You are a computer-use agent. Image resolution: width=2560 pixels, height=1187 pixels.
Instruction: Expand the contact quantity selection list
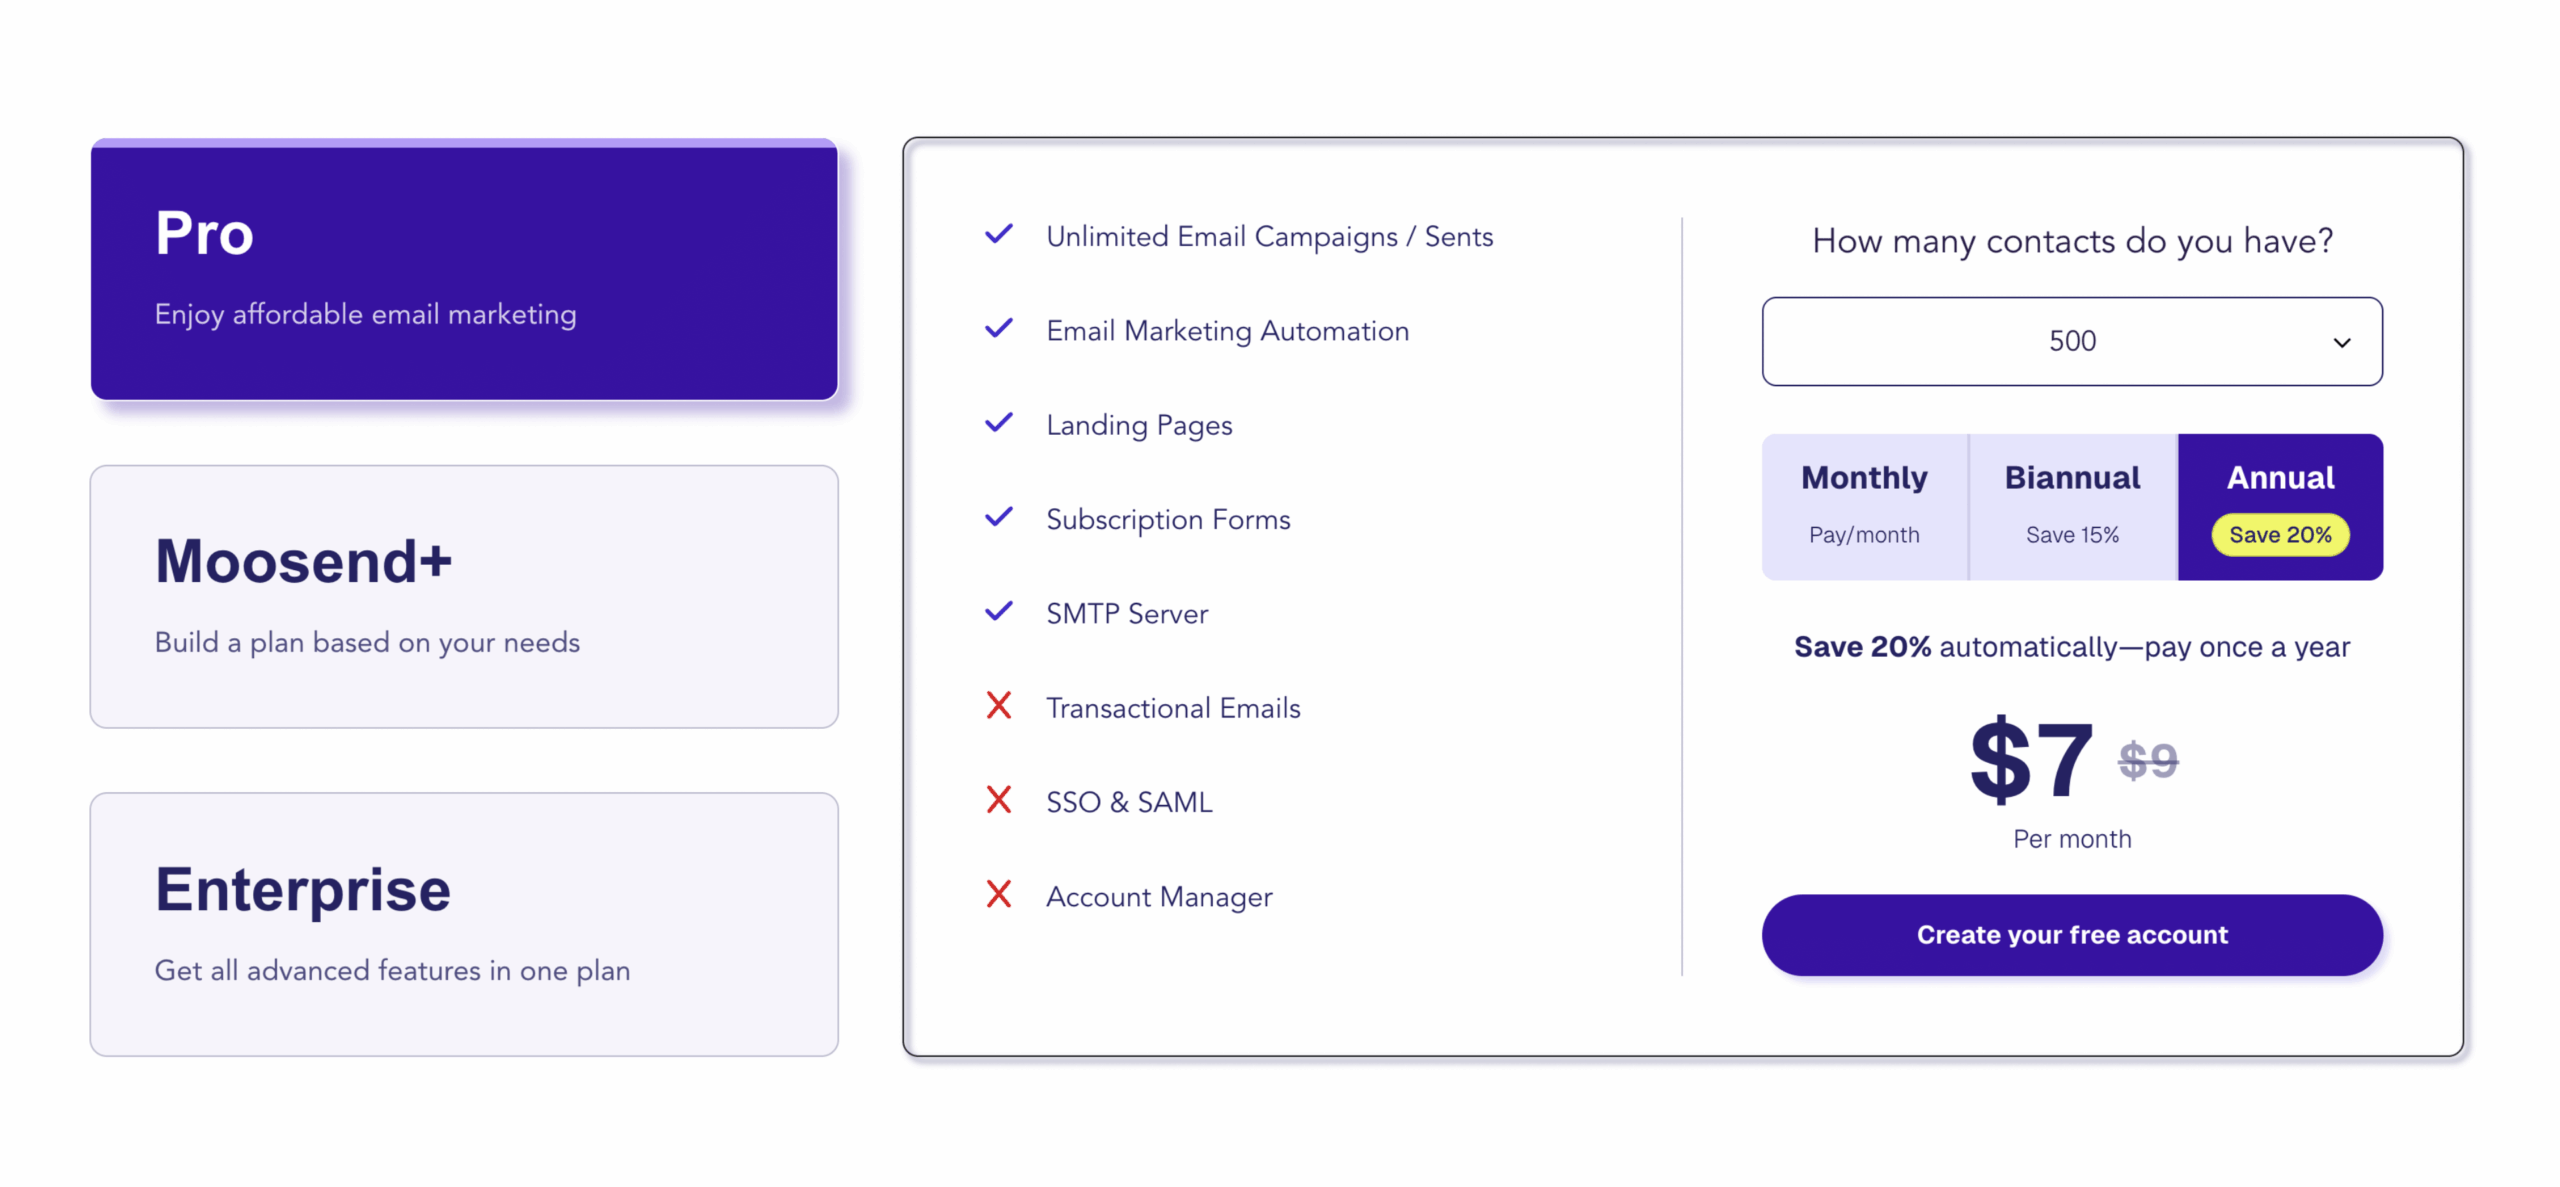click(x=2071, y=341)
